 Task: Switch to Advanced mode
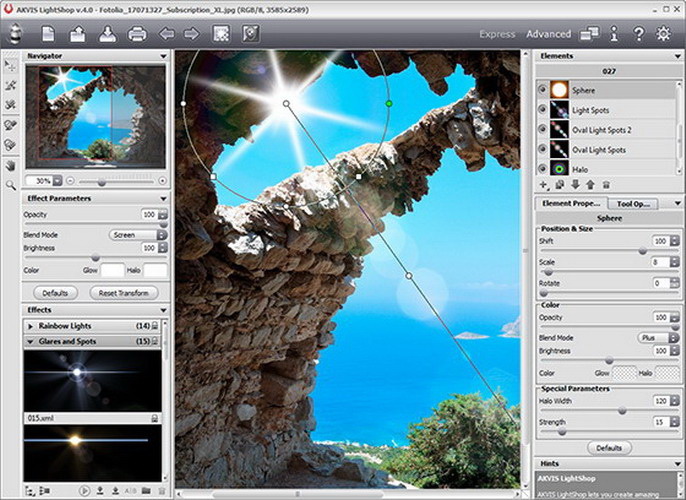(x=549, y=34)
